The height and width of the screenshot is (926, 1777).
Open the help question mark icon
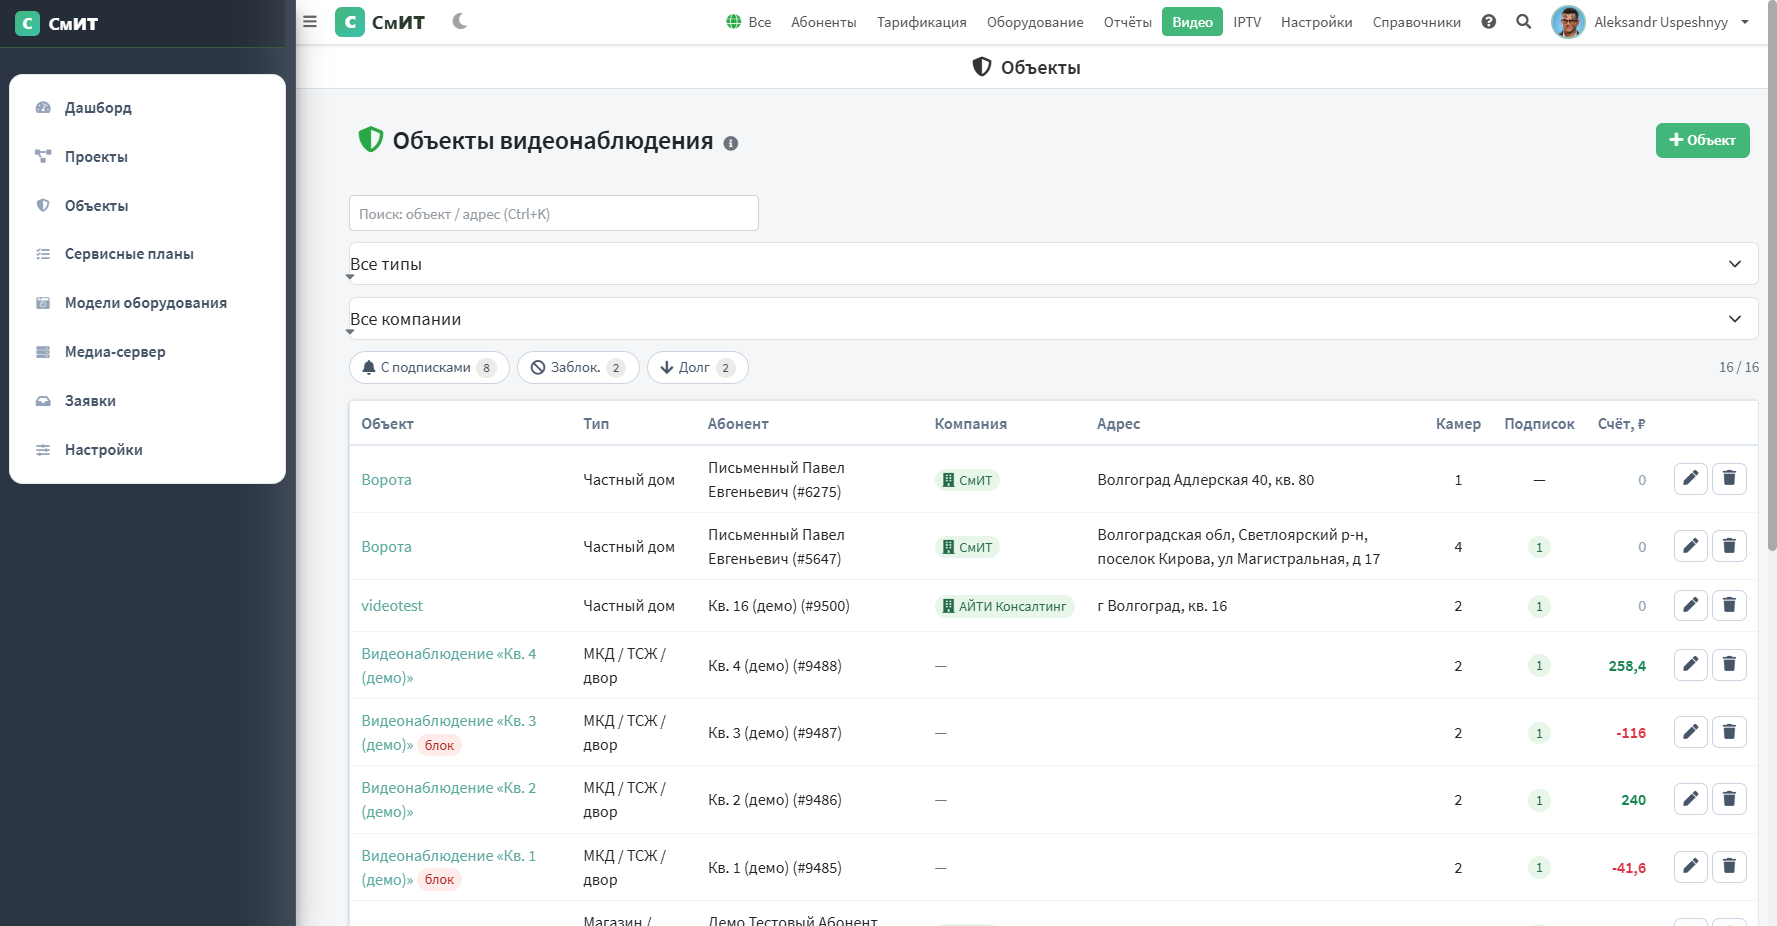pos(1489,22)
